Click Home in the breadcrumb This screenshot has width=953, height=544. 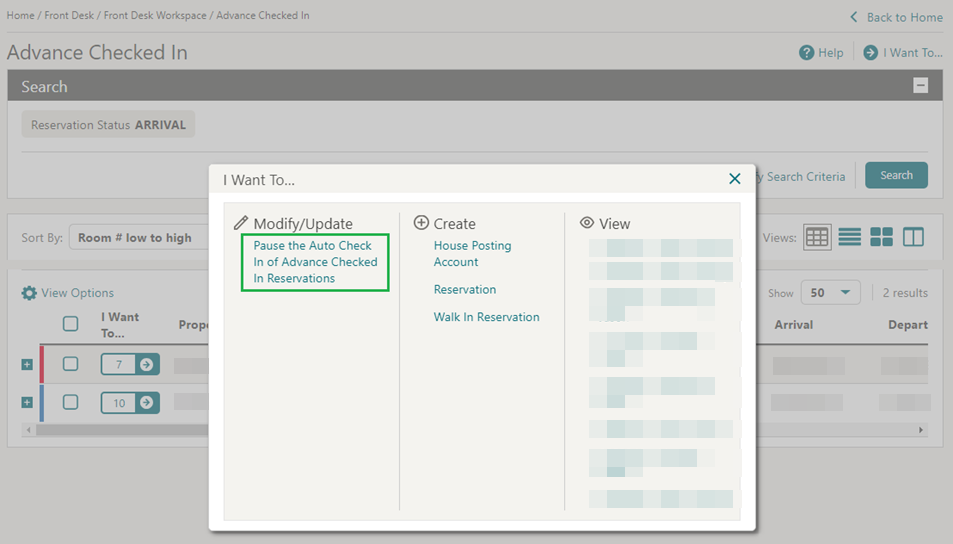pos(20,15)
